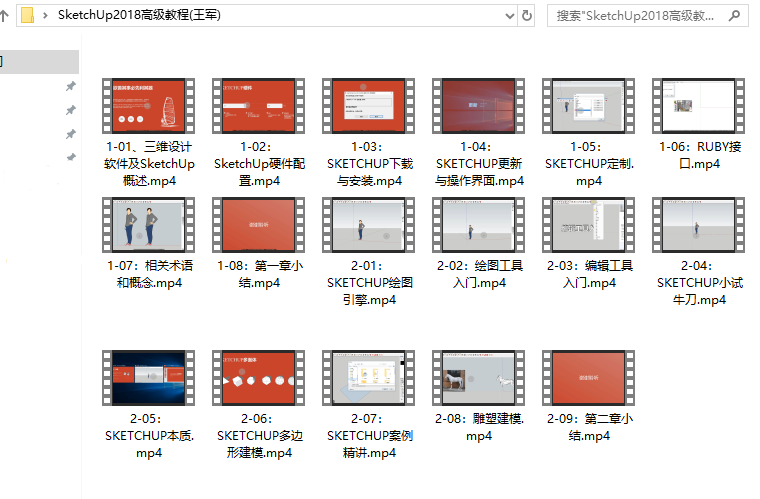
Task: Click the breadcrumb chevron before the folder name
Action: pyautogui.click(x=45, y=16)
